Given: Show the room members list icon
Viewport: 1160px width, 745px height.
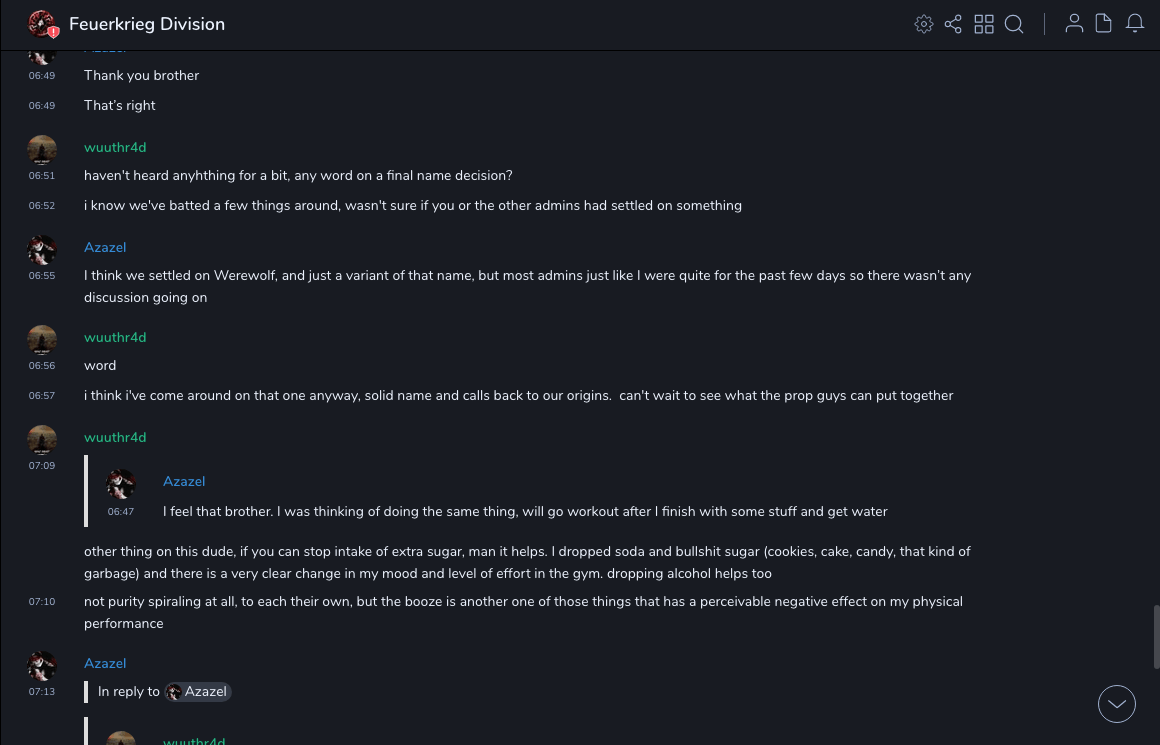Looking at the screenshot, I should pos(1074,24).
